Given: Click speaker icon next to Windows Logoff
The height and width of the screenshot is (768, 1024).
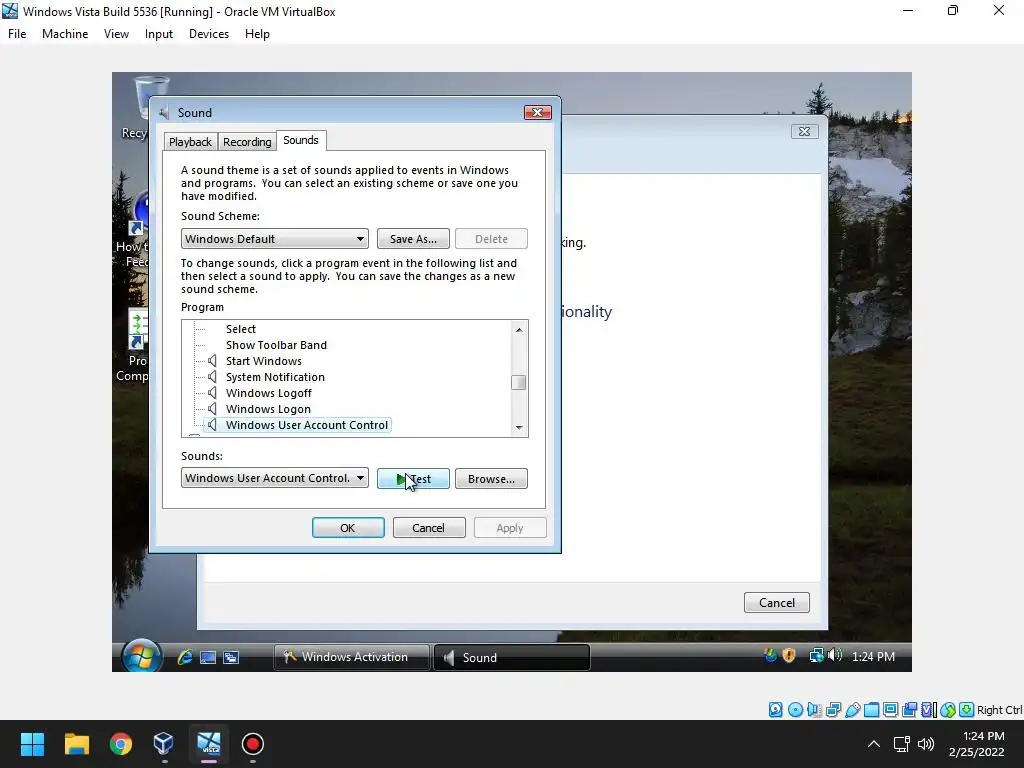Looking at the screenshot, I should [x=212, y=392].
